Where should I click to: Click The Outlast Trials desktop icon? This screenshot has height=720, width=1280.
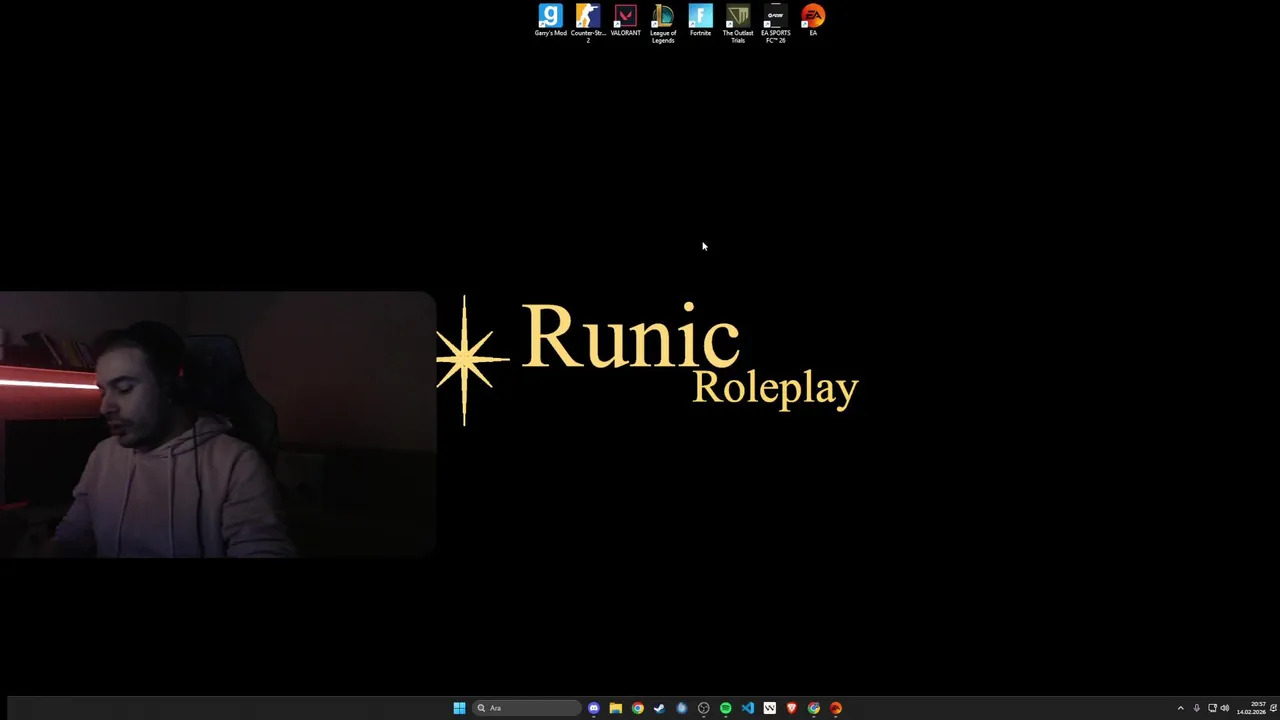(738, 23)
